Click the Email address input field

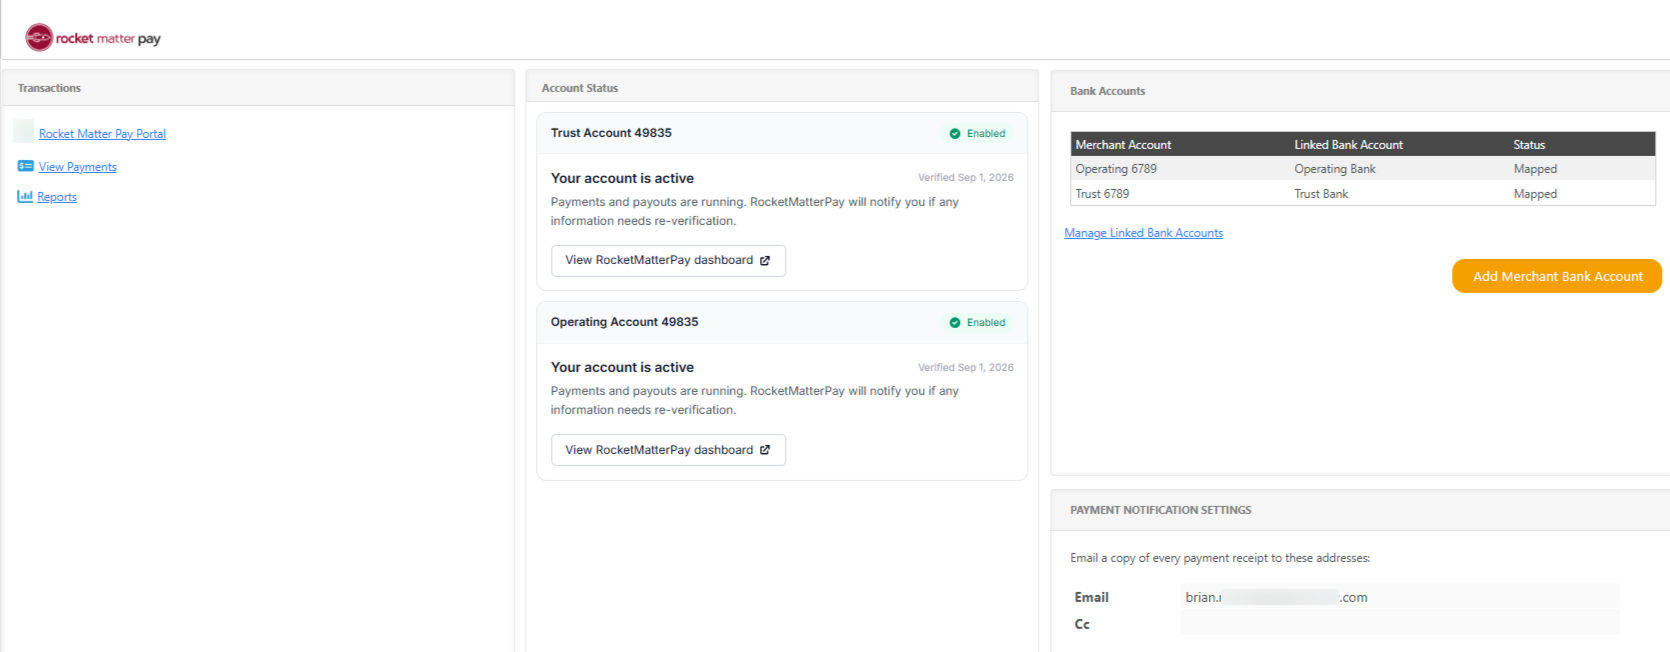[1399, 597]
